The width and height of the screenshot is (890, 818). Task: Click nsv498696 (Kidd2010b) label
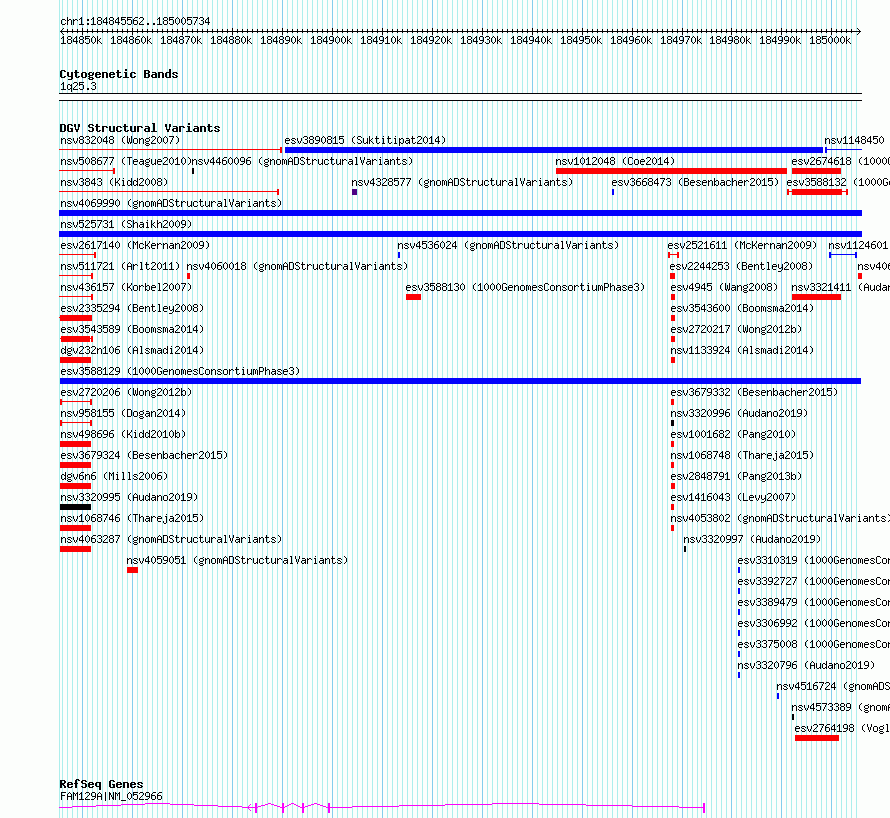tap(123, 434)
